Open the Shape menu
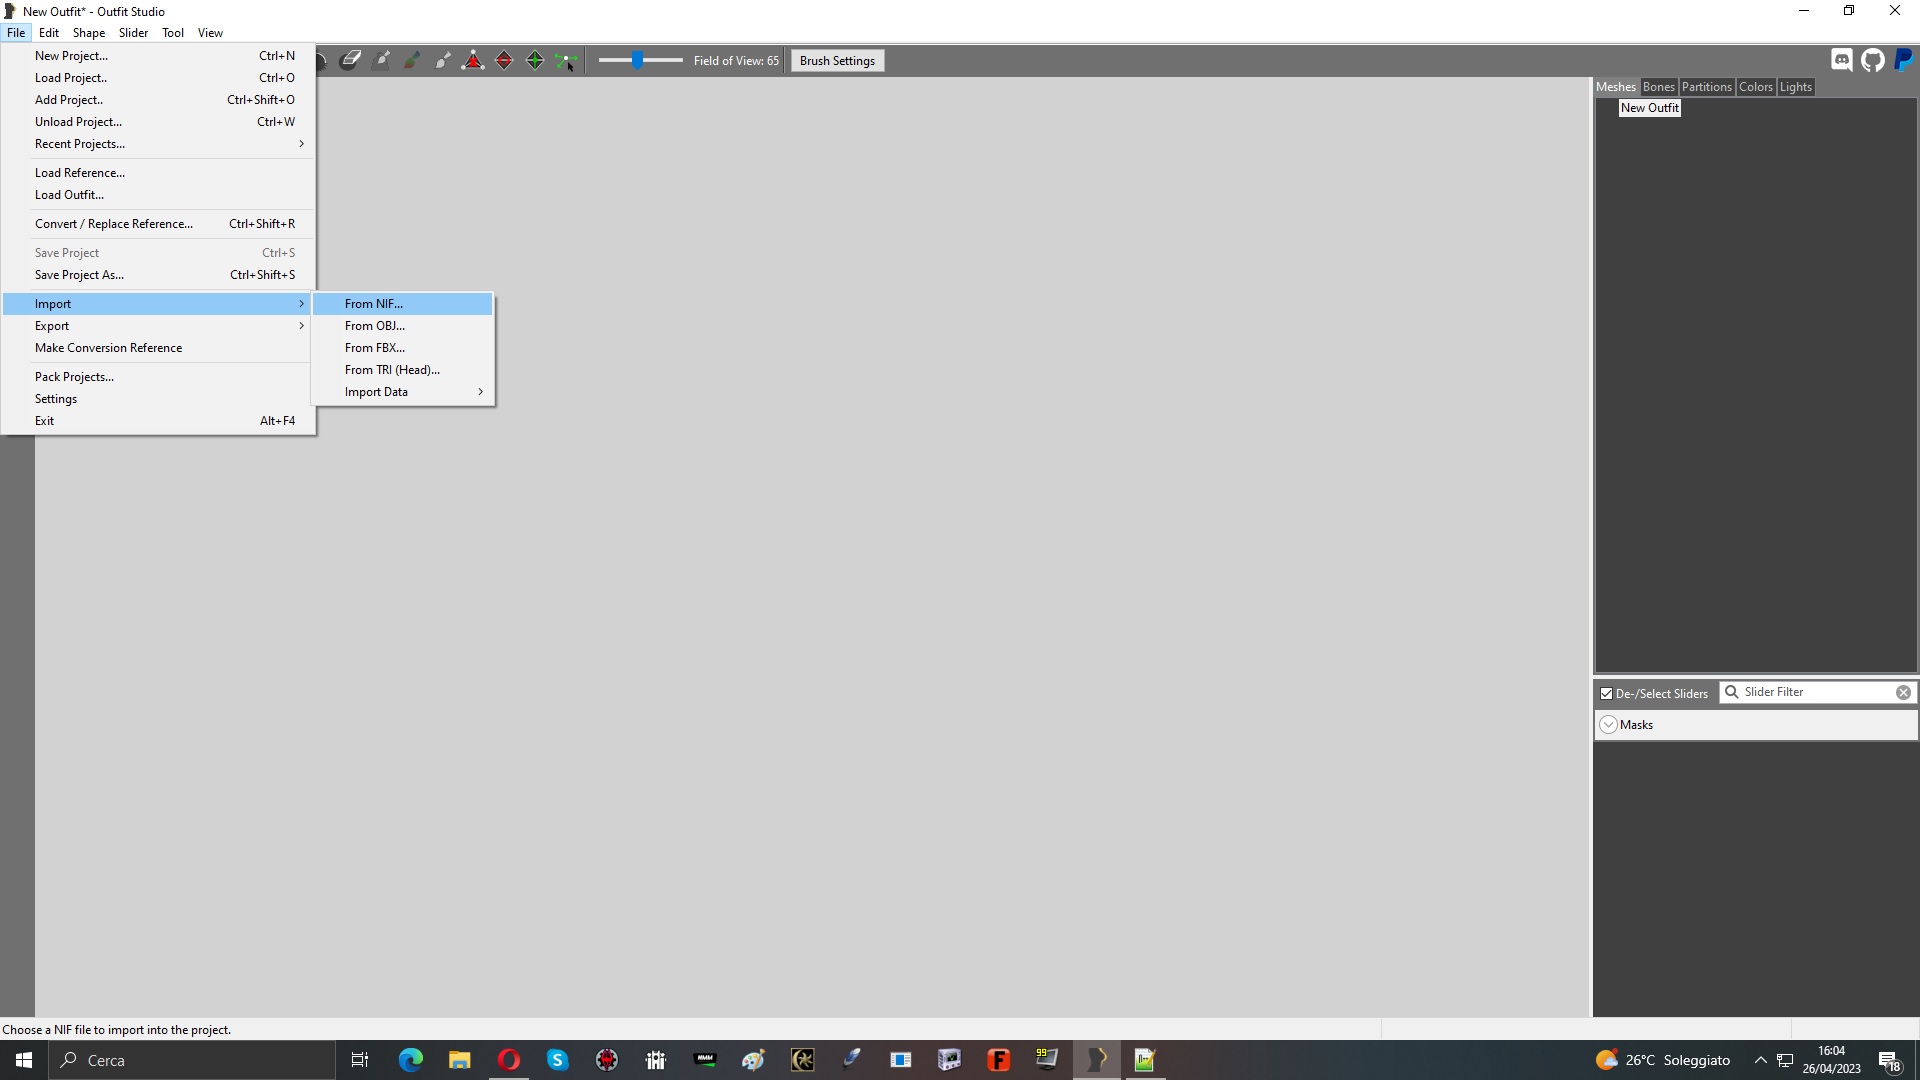The width and height of the screenshot is (1920, 1080). (x=89, y=33)
